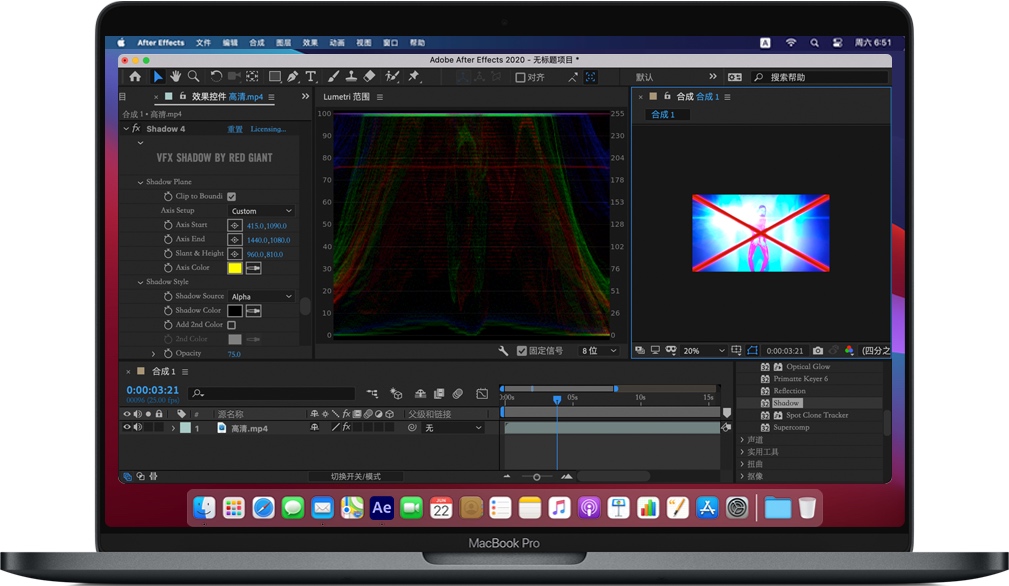Change Shadow Source from Alpha dropdown
This screenshot has width=1009, height=586.
click(261, 296)
